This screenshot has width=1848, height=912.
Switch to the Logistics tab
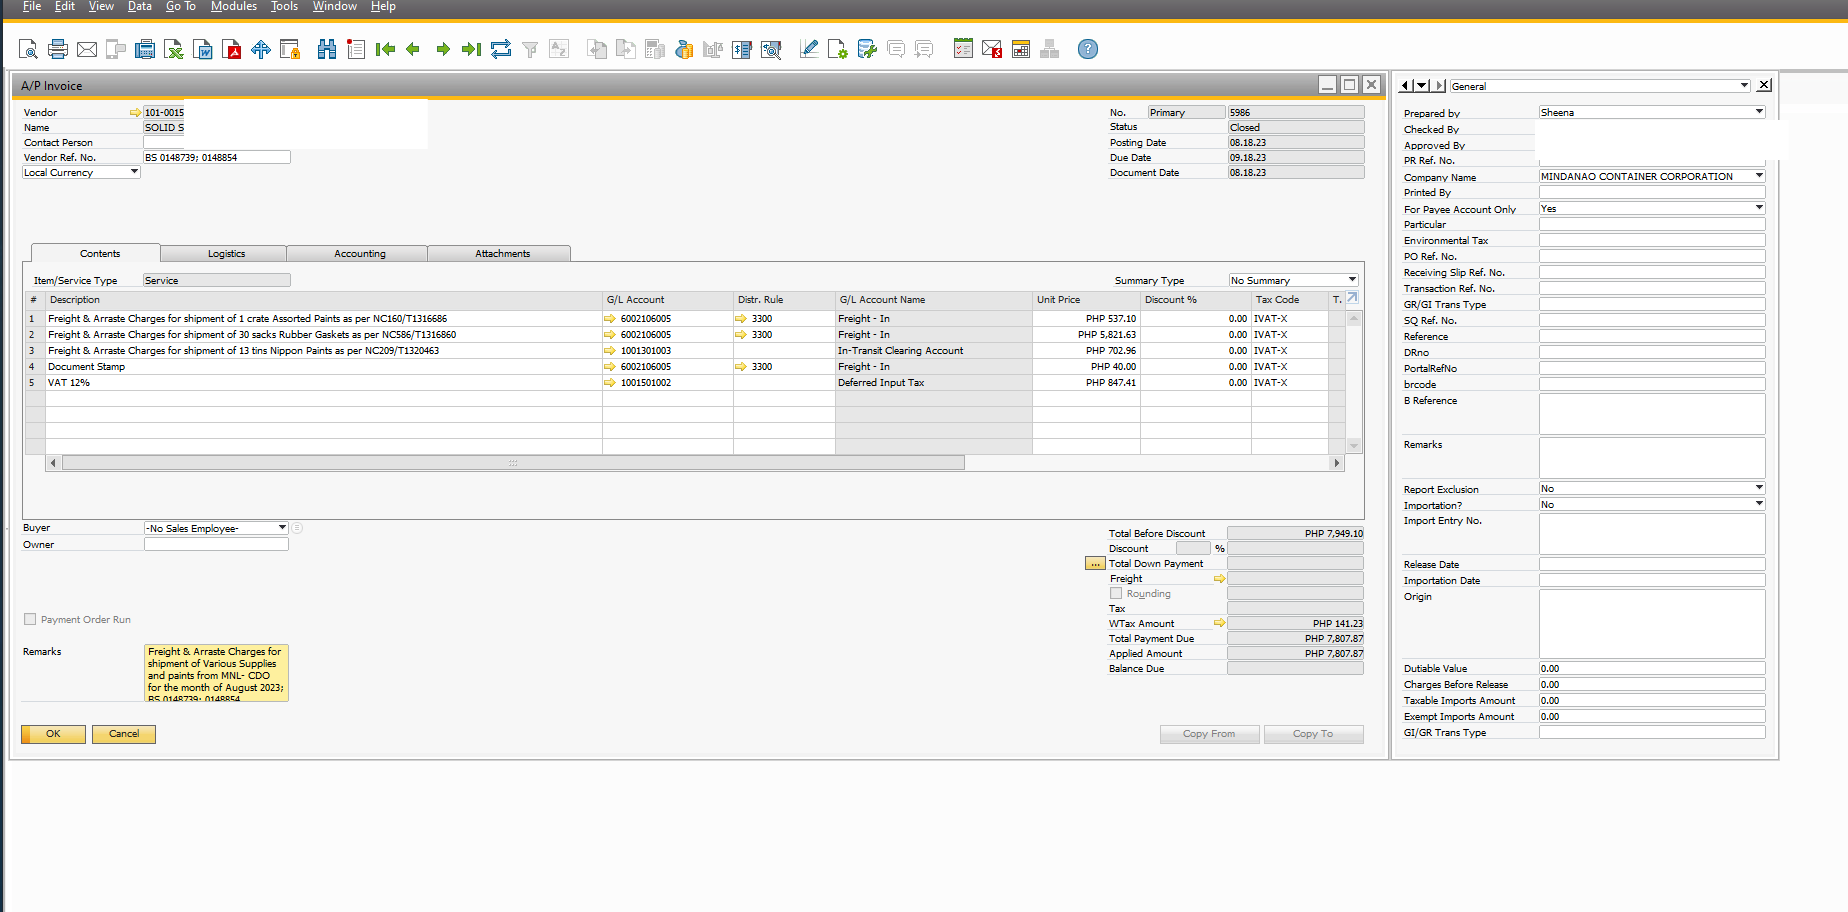point(226,254)
